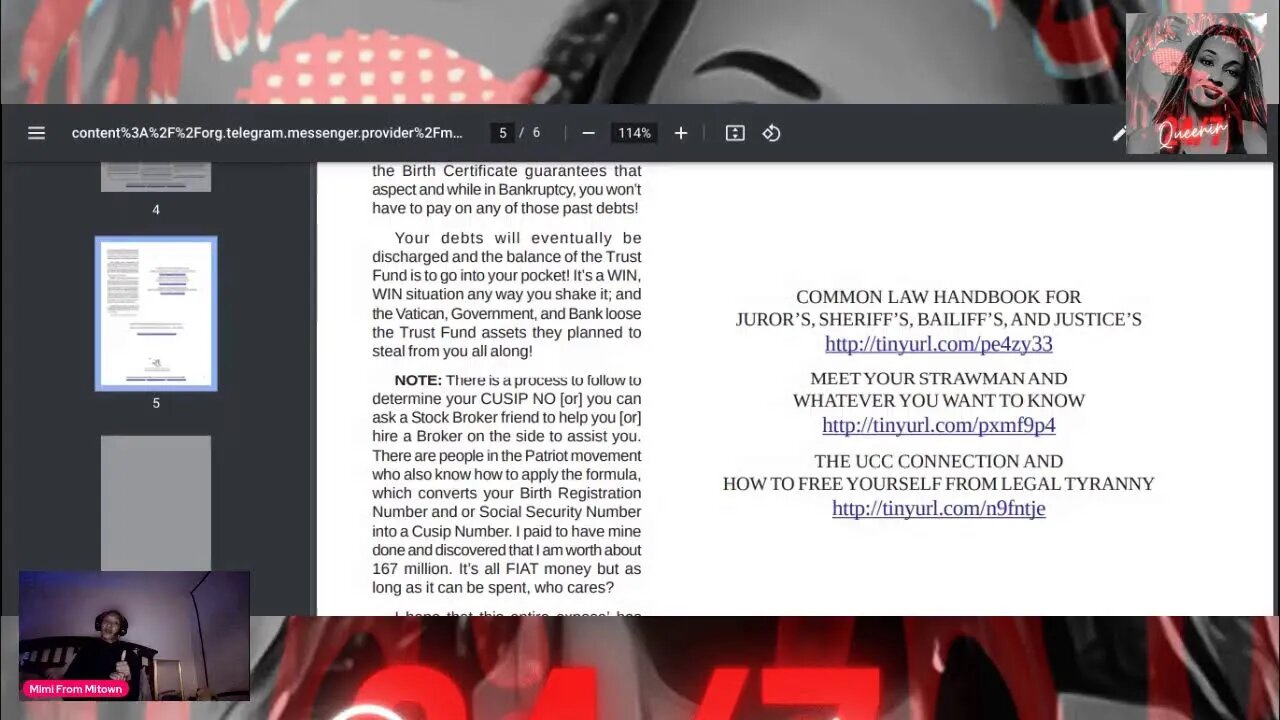The image size is (1280, 720).
Task: Zoom in with the plus button
Action: click(681, 133)
